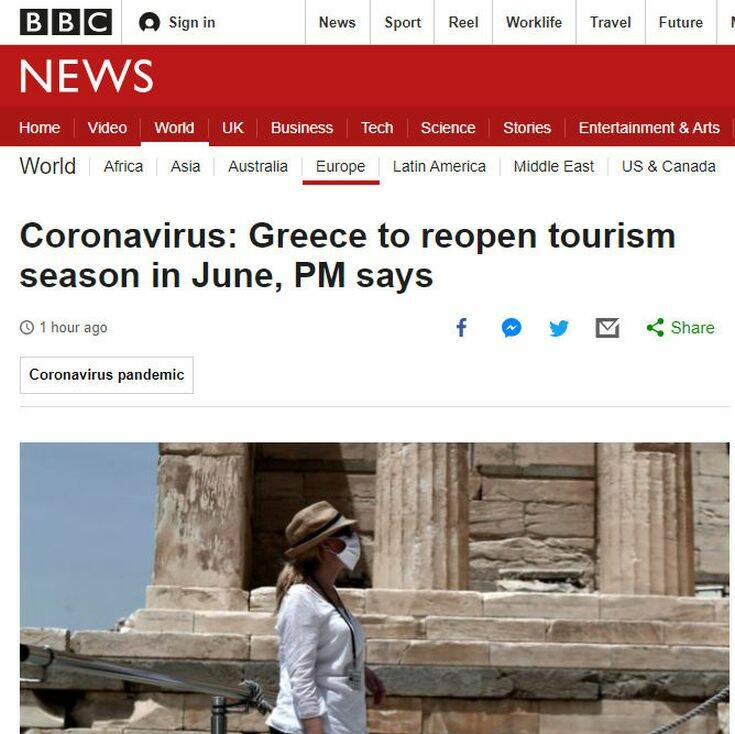Open the Europe regional subsection

pos(340,166)
